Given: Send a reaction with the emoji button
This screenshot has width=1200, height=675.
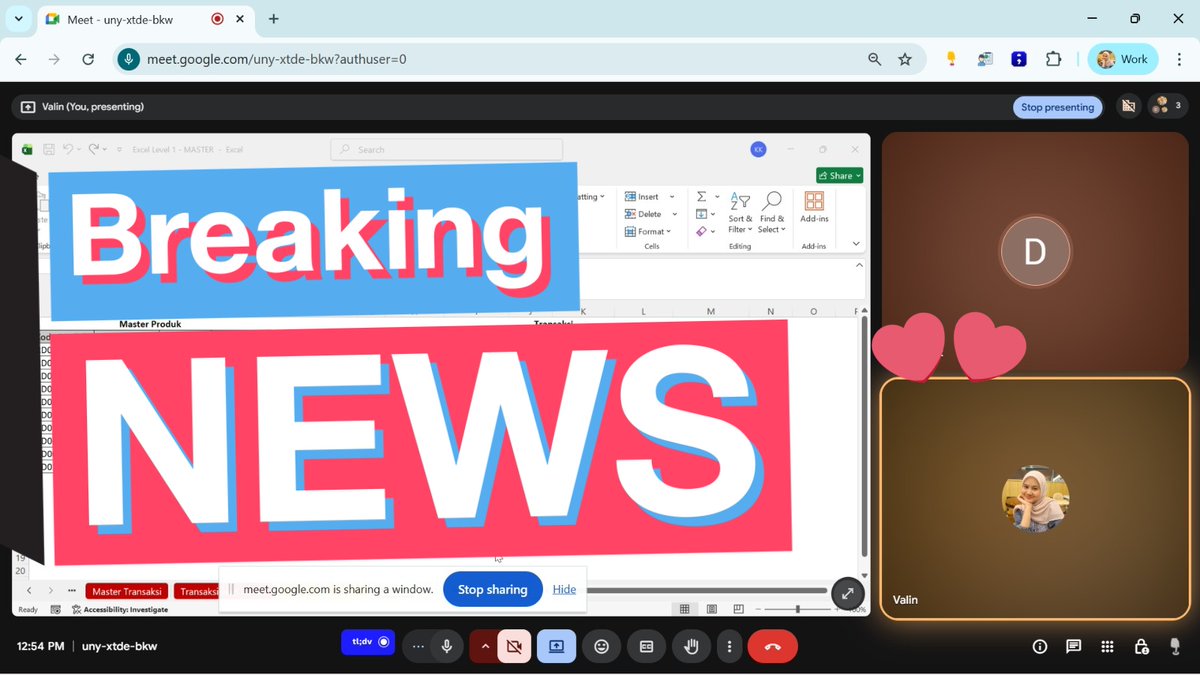Looking at the screenshot, I should pos(601,646).
